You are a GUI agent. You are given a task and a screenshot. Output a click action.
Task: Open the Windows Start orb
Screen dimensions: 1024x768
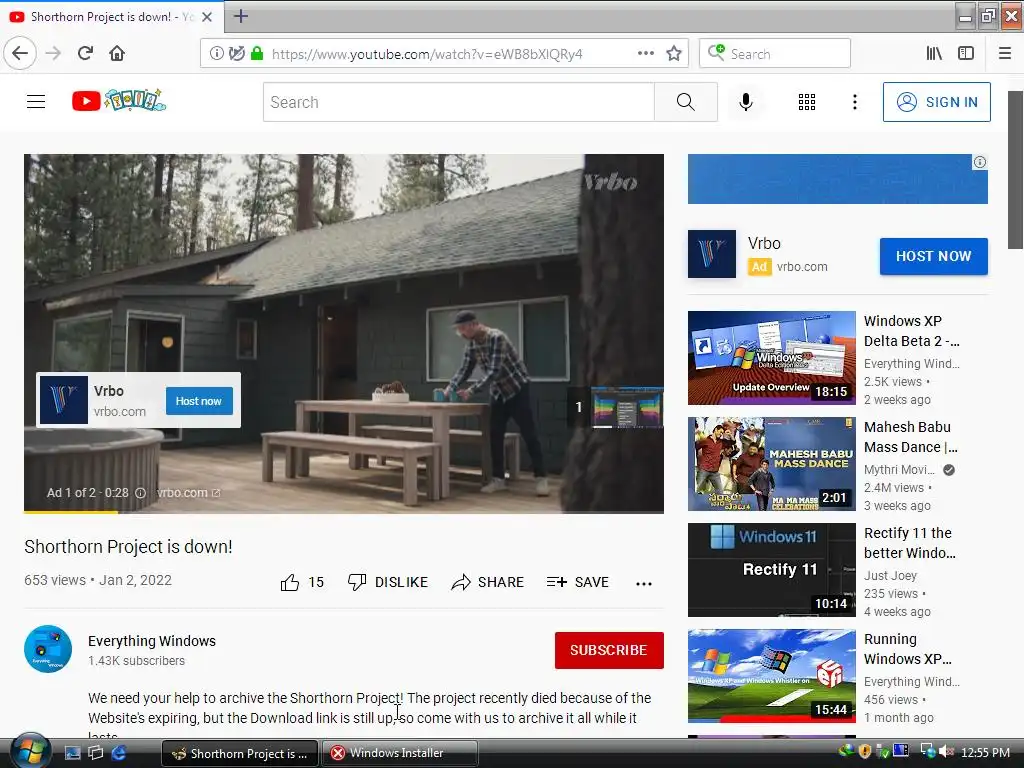click(x=29, y=751)
